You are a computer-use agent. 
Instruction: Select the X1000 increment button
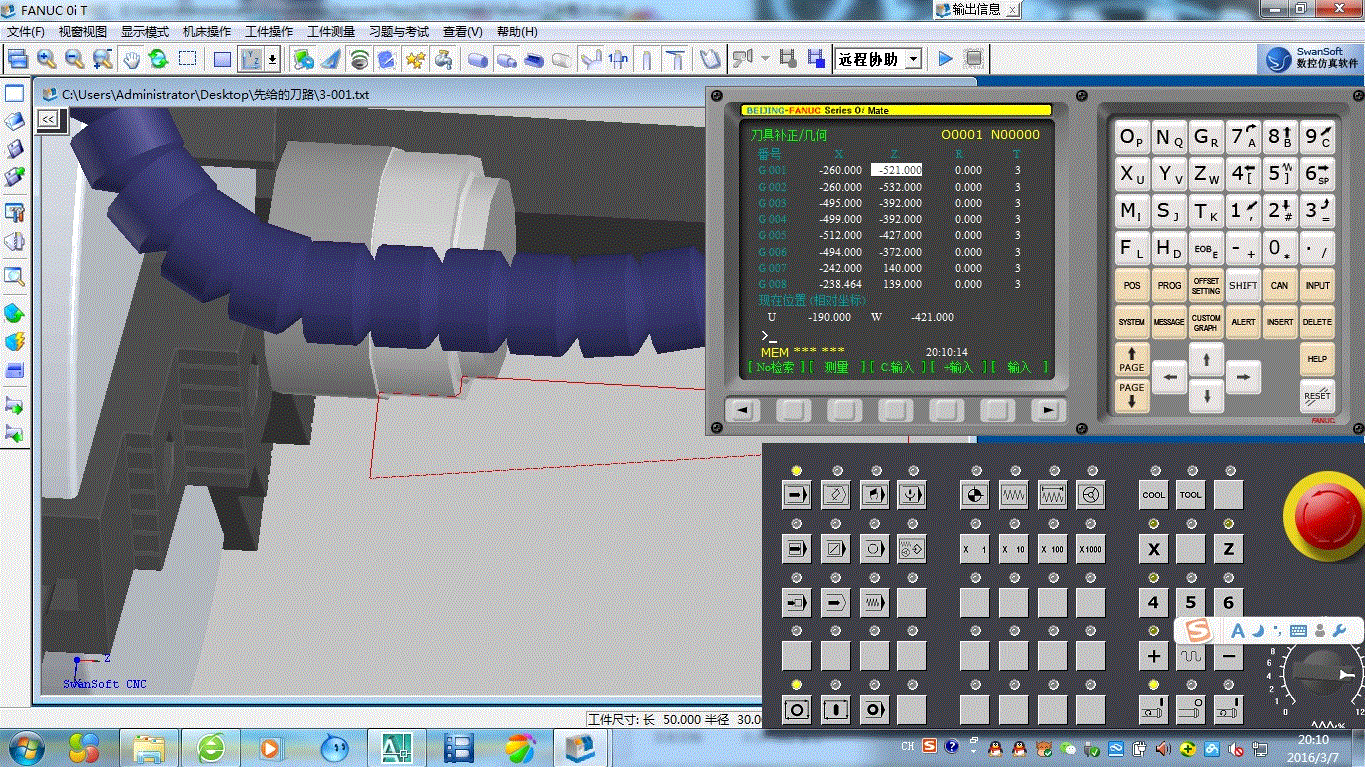(1090, 549)
